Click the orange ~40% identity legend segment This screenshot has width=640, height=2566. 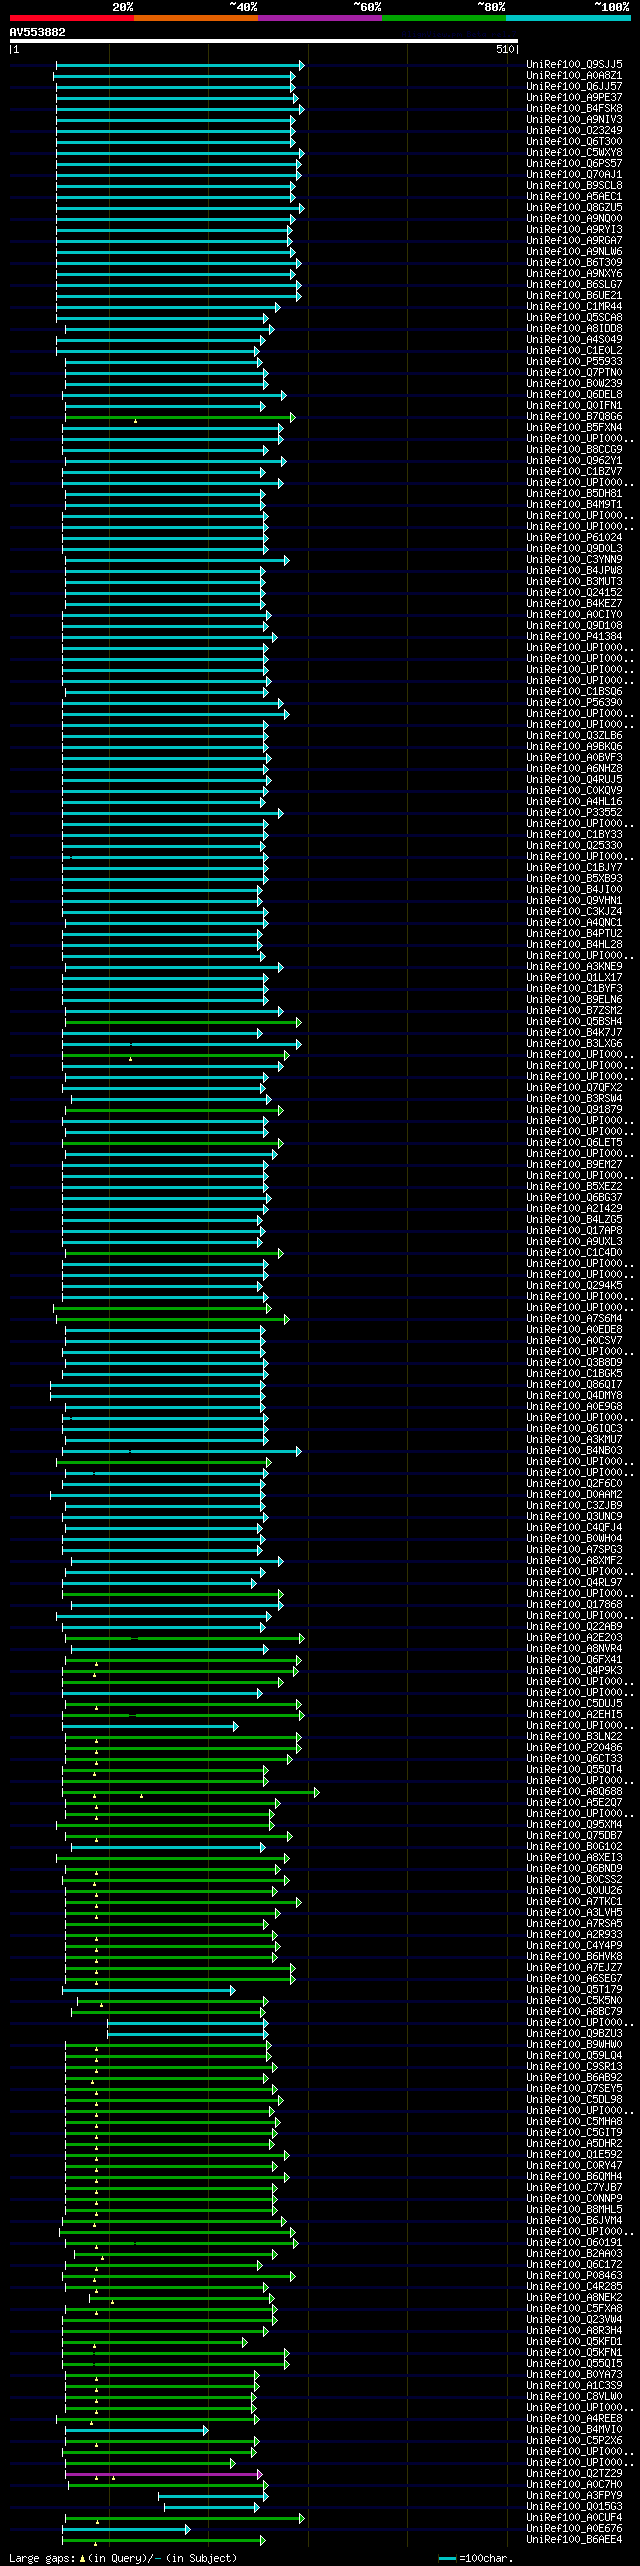pyautogui.click(x=196, y=18)
